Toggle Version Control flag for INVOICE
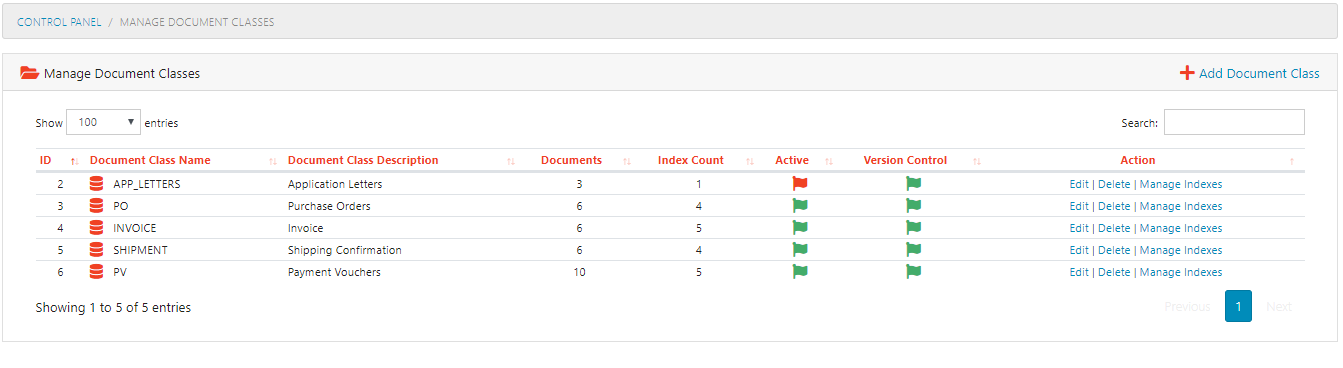Screen dimensions: 1343x368 pos(913,228)
